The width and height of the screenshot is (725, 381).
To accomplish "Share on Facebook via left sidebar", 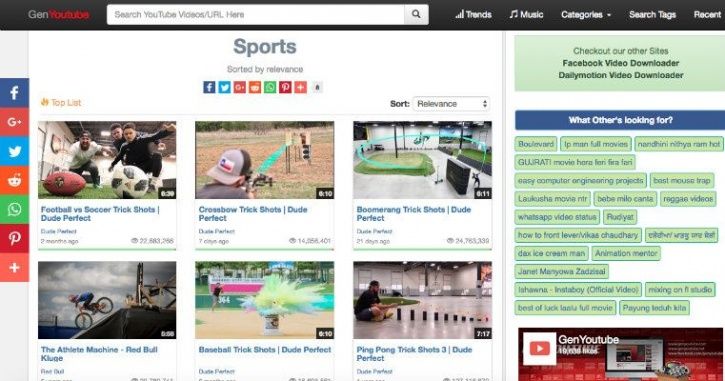I will (14, 93).
